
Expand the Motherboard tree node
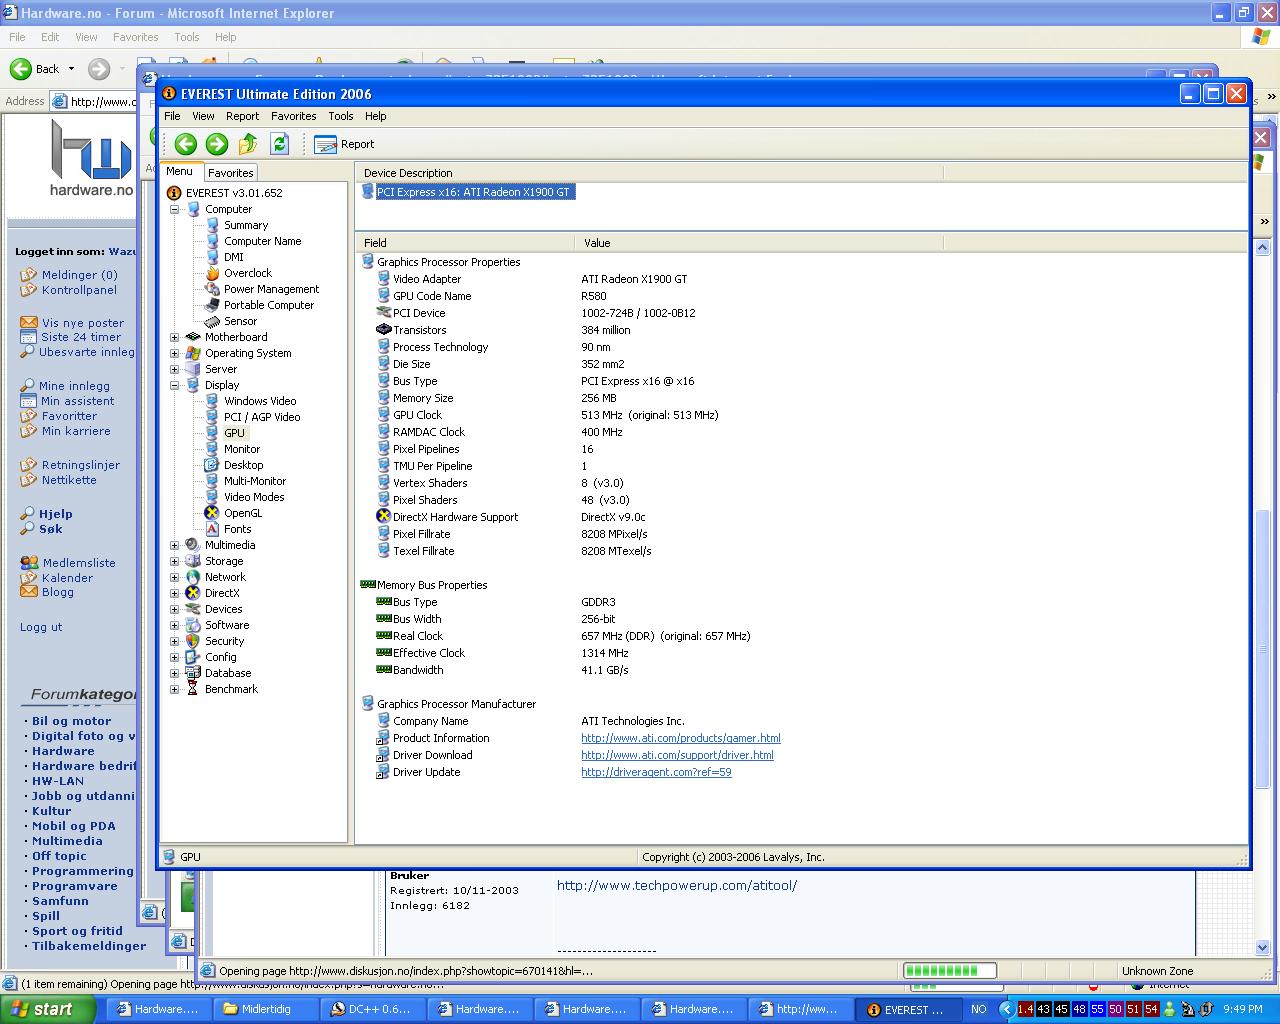tap(174, 337)
